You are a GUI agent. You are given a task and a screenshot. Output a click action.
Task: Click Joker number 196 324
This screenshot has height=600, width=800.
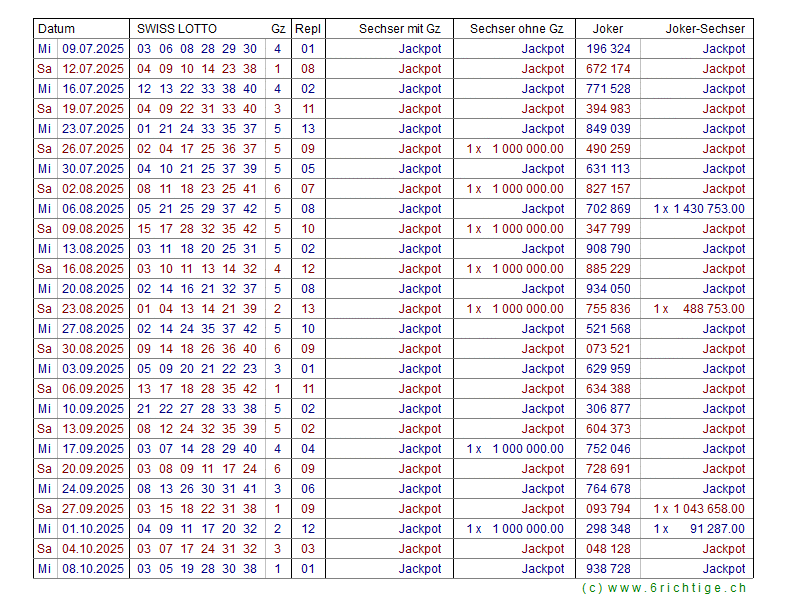(x=608, y=49)
